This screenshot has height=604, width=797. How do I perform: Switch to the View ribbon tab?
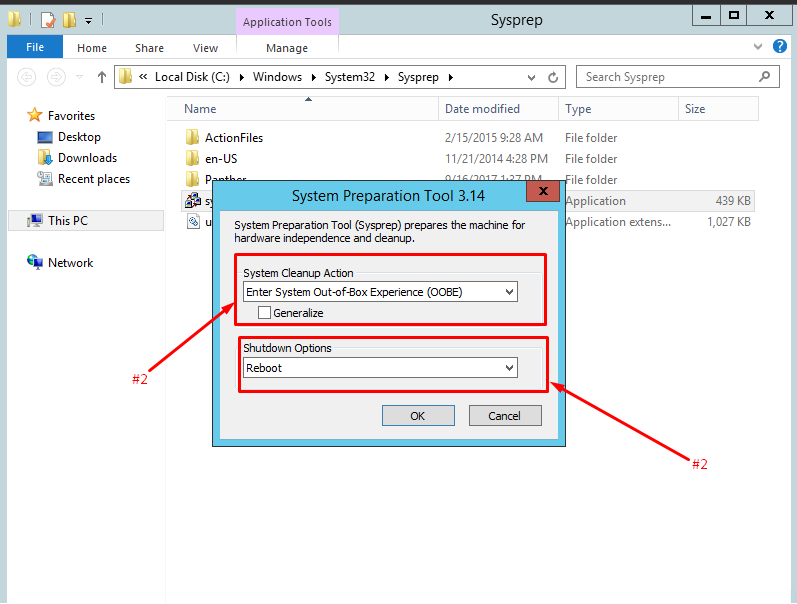[205, 48]
